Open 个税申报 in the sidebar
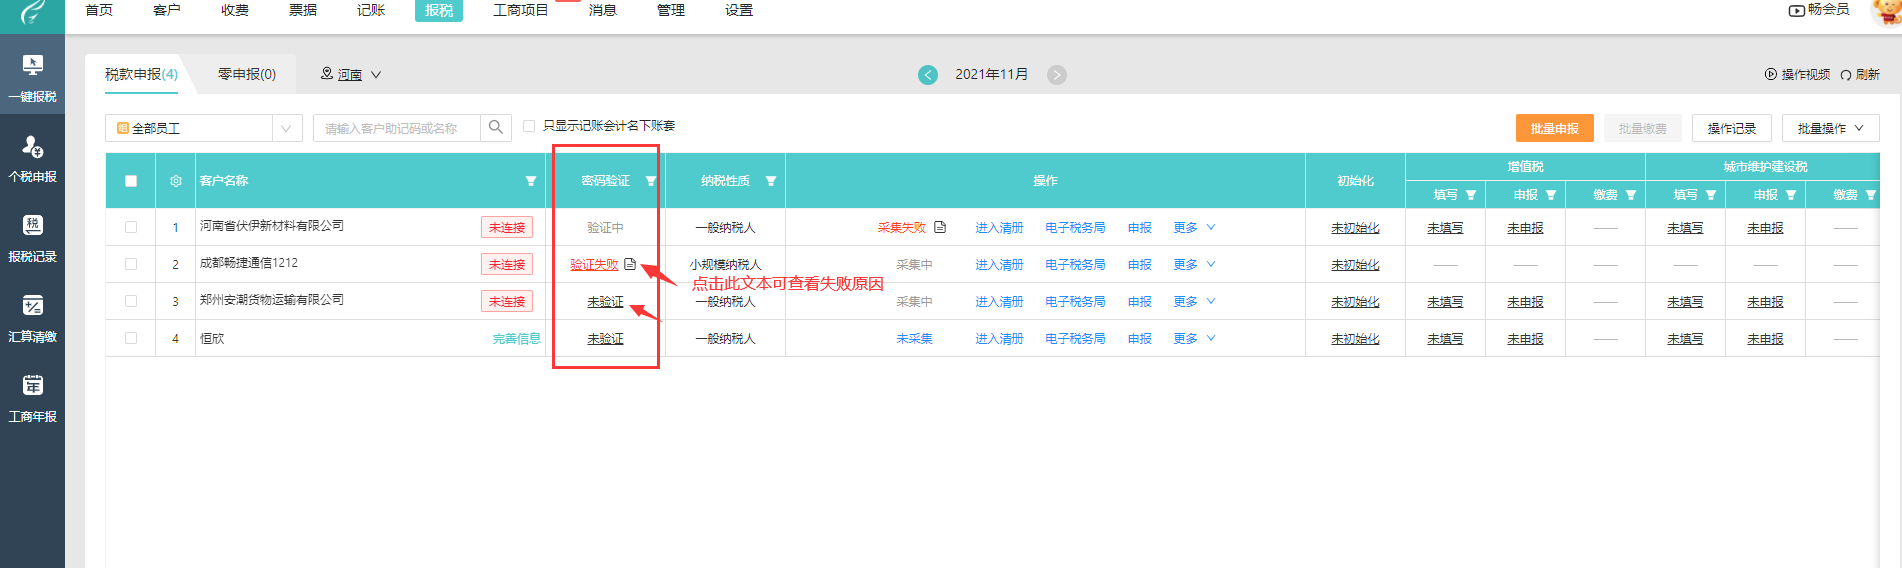The height and width of the screenshot is (568, 1902). 32,158
